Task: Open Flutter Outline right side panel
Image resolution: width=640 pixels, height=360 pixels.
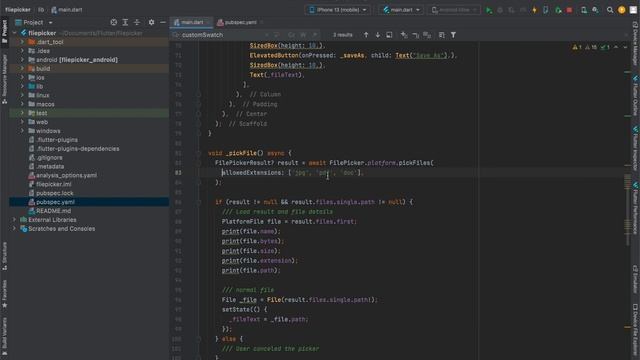Action: tap(636, 96)
